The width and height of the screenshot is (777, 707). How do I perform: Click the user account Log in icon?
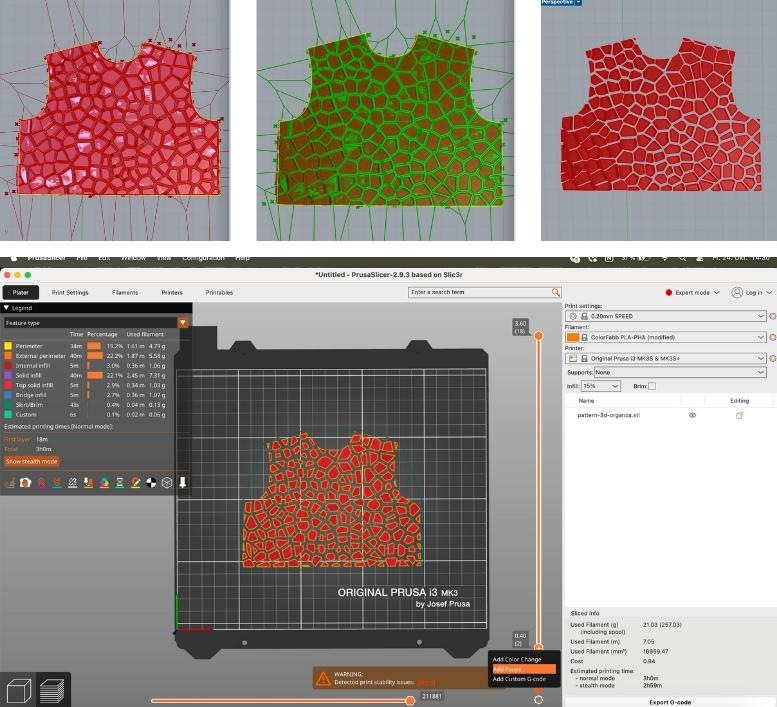click(x=737, y=292)
